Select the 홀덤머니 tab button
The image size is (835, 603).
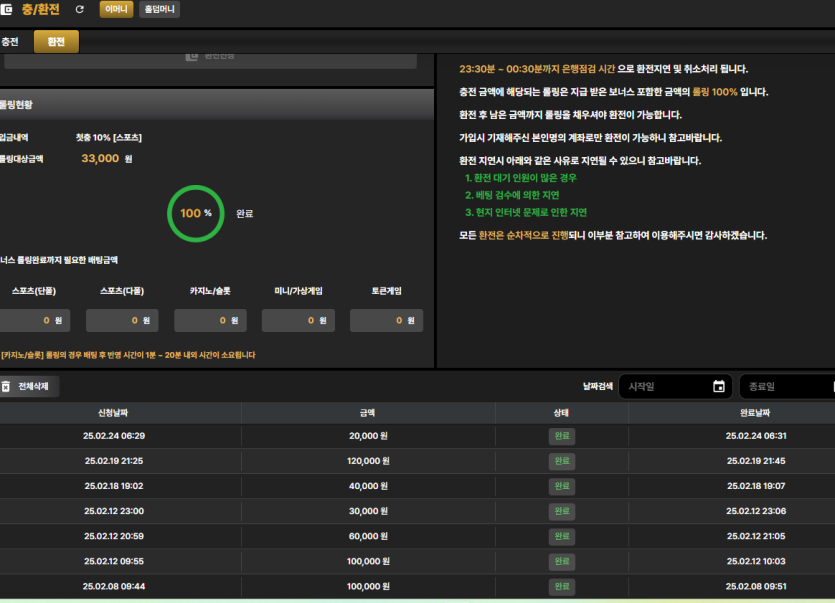click(159, 9)
